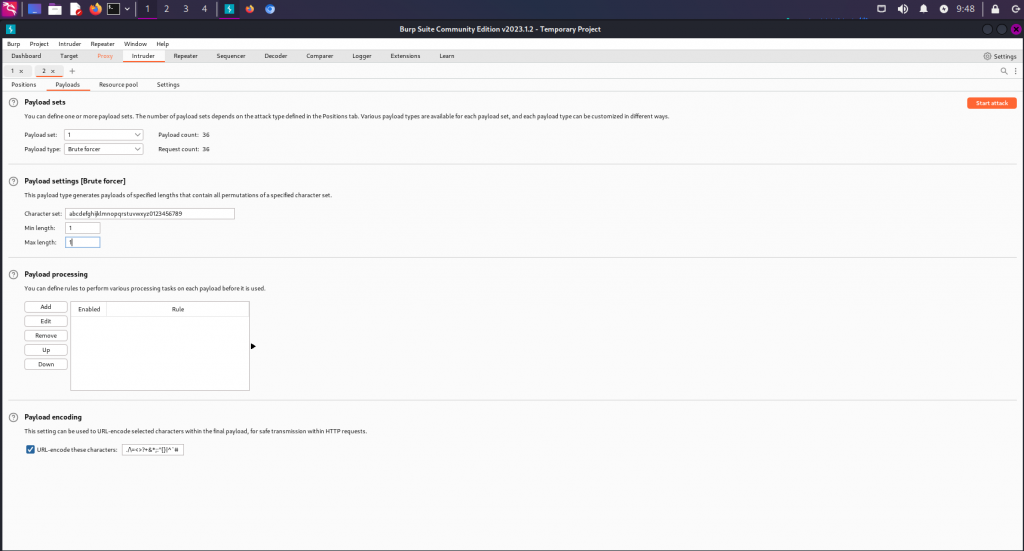Click the Character set input field
Screen dimensions: 1024x551
point(150,213)
